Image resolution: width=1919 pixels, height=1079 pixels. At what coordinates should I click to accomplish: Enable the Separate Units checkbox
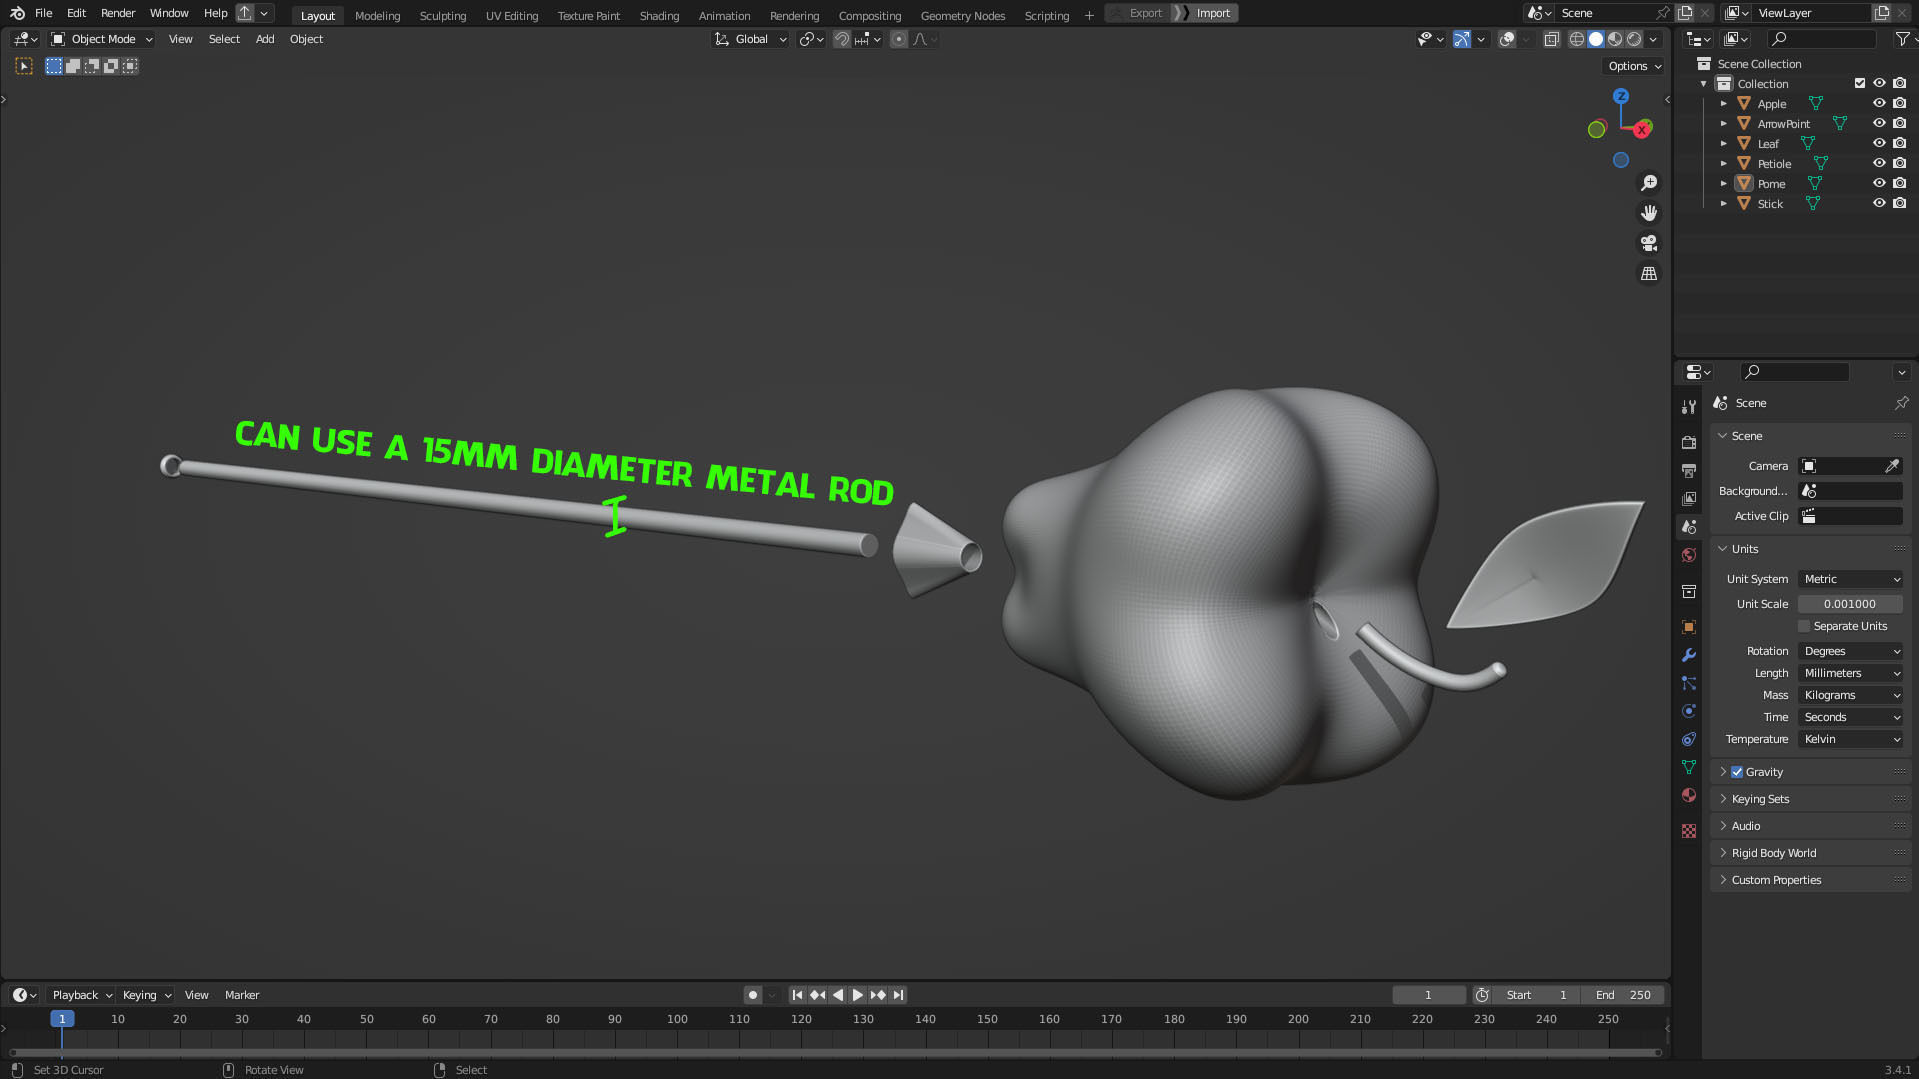tap(1804, 626)
